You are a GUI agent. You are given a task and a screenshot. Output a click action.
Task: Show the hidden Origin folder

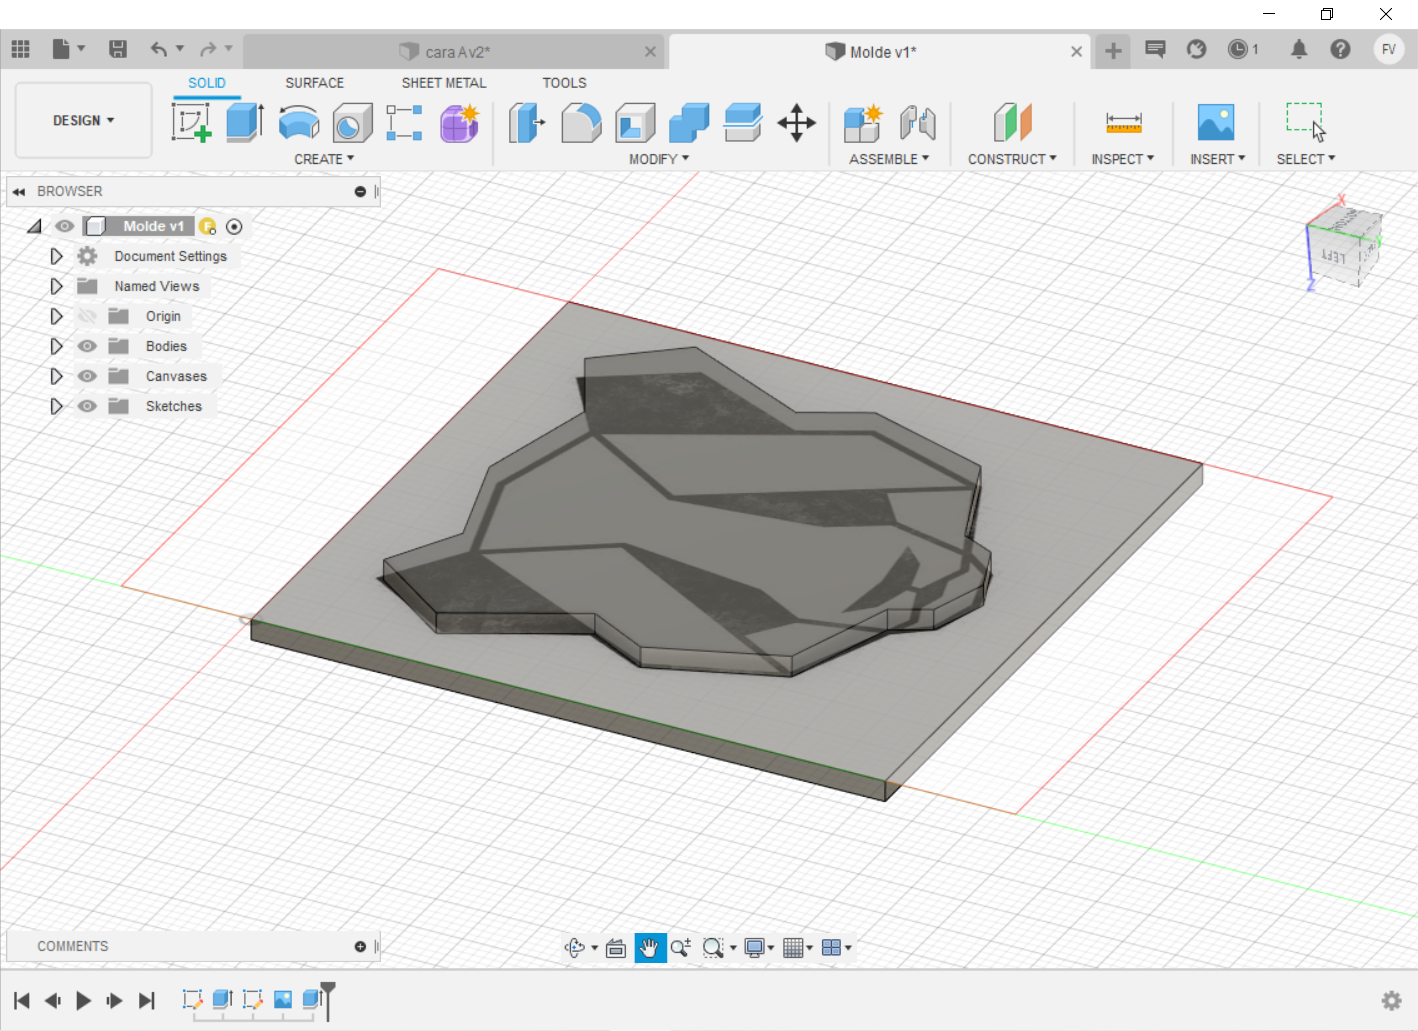pos(88,316)
